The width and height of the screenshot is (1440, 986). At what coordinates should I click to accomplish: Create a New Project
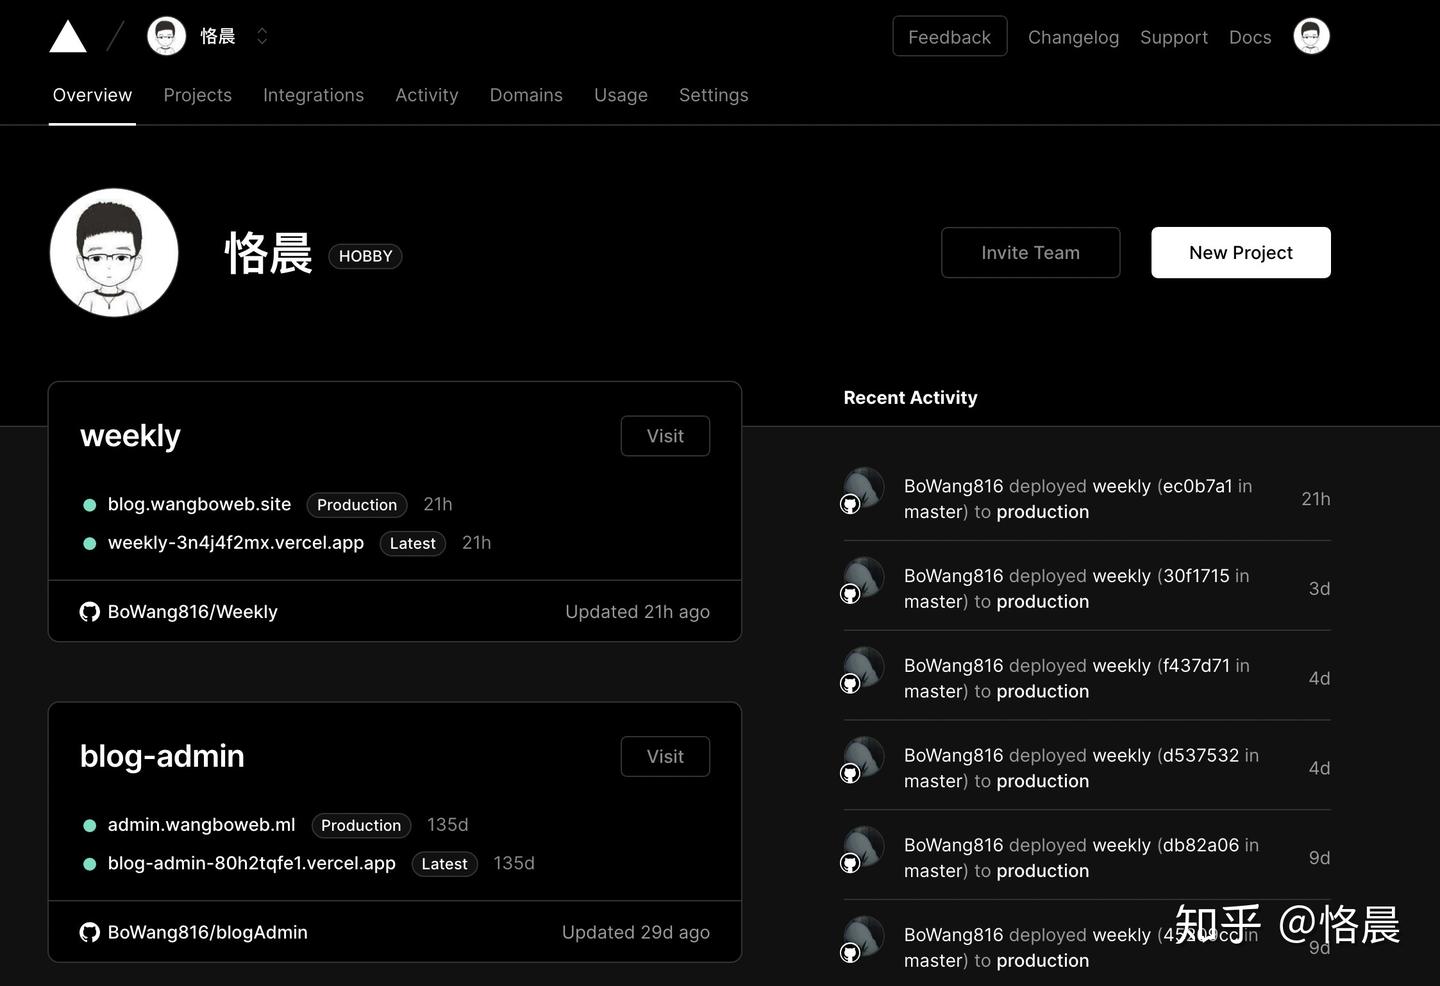tap(1241, 252)
